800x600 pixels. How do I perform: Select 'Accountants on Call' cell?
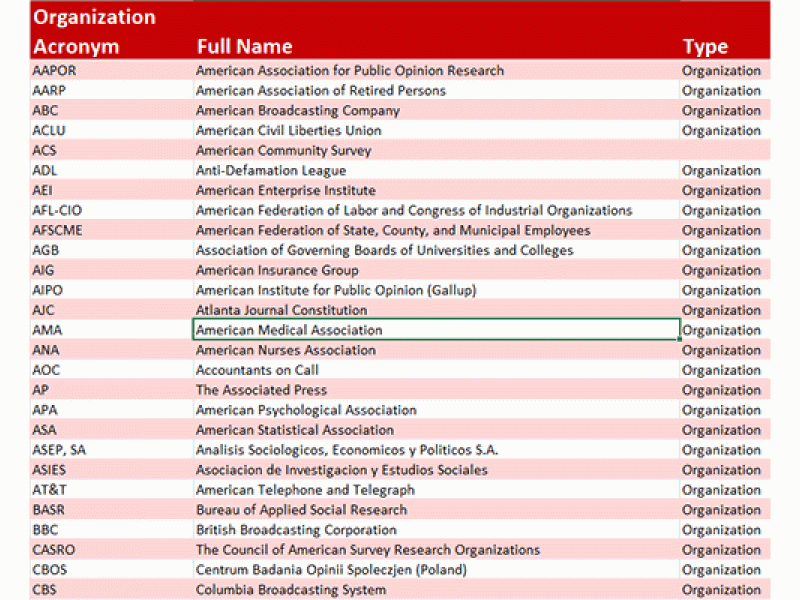pyautogui.click(x=436, y=370)
